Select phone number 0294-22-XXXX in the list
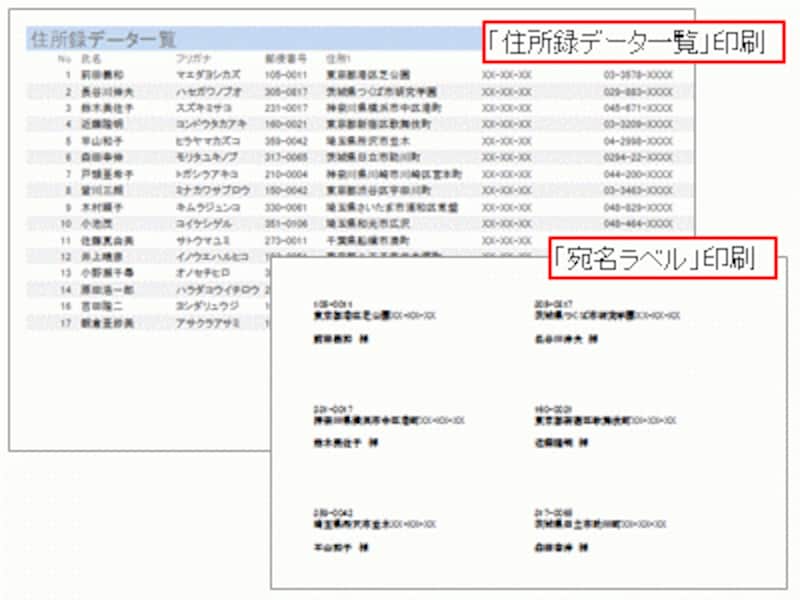The height and width of the screenshot is (600, 800). click(638, 157)
